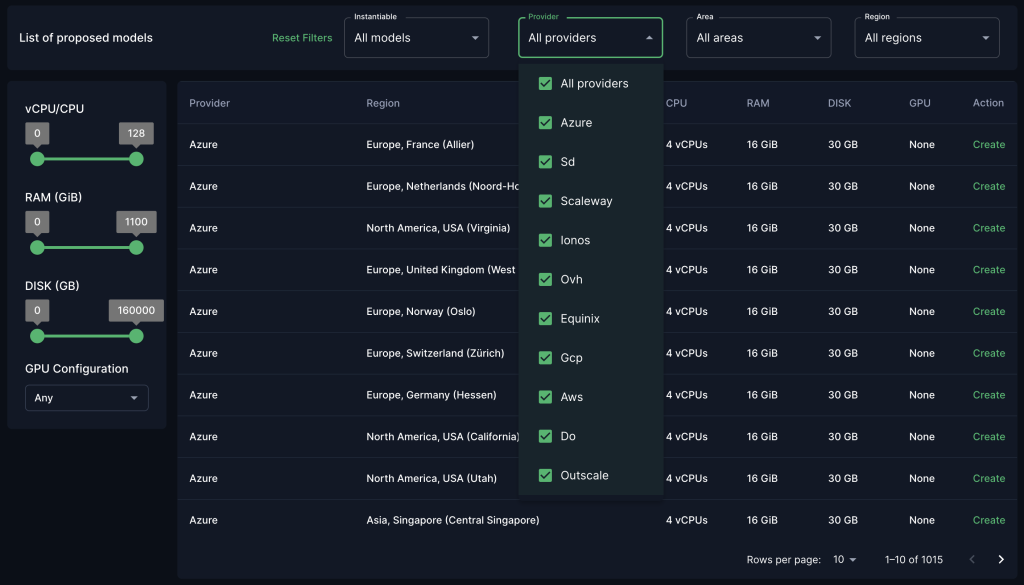Click the previous page arrow
Screen dimensions: 1024x585
971,559
